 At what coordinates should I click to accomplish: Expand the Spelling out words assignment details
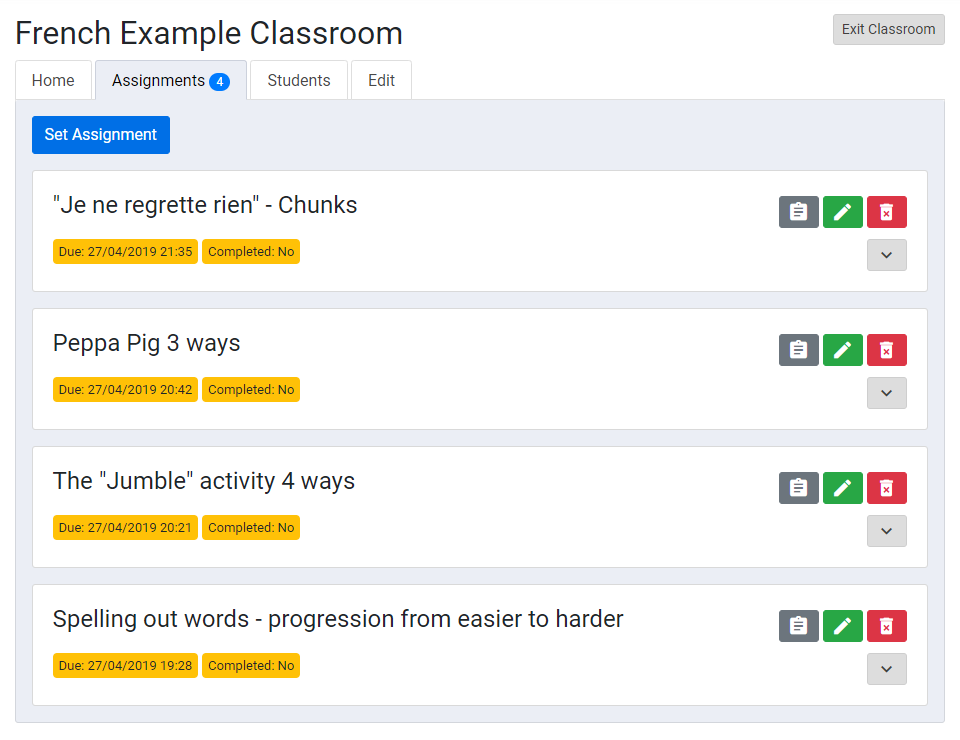[x=886, y=669]
